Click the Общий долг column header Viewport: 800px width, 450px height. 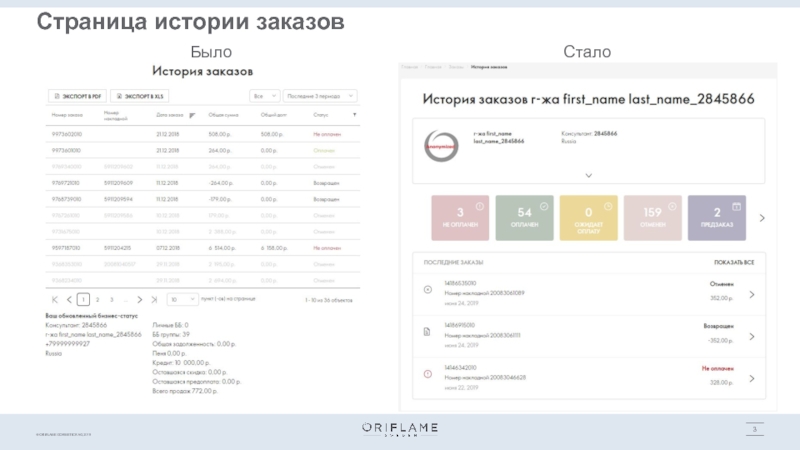coord(274,115)
